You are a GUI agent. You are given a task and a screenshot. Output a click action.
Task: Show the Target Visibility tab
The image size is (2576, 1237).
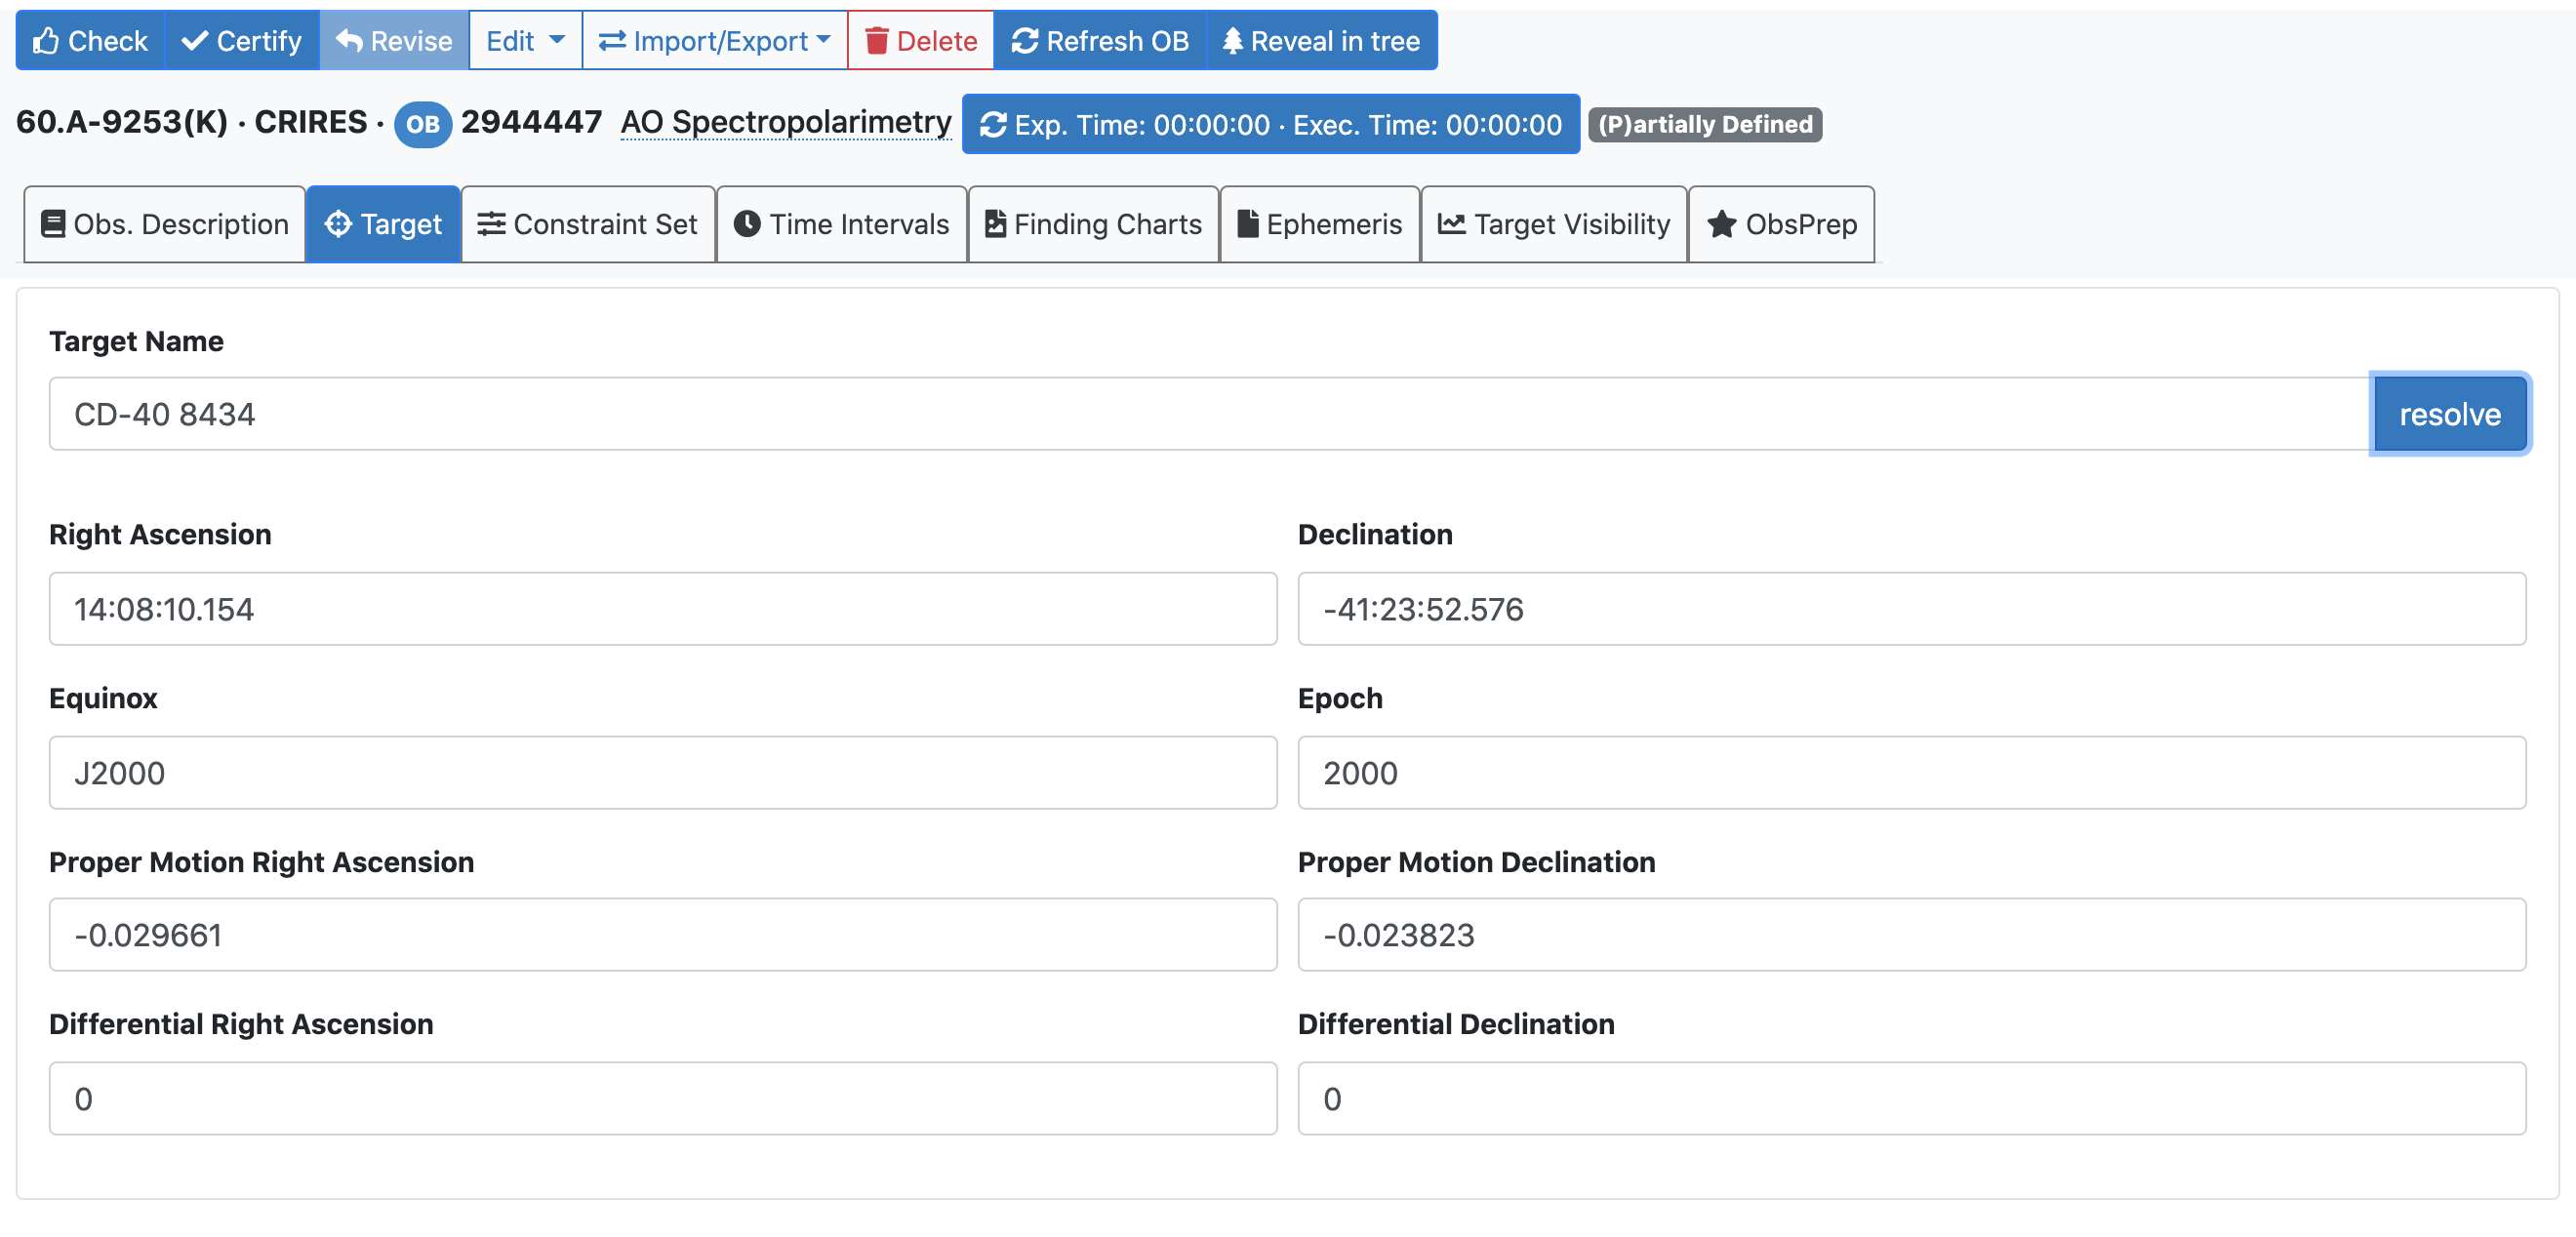coord(1553,224)
